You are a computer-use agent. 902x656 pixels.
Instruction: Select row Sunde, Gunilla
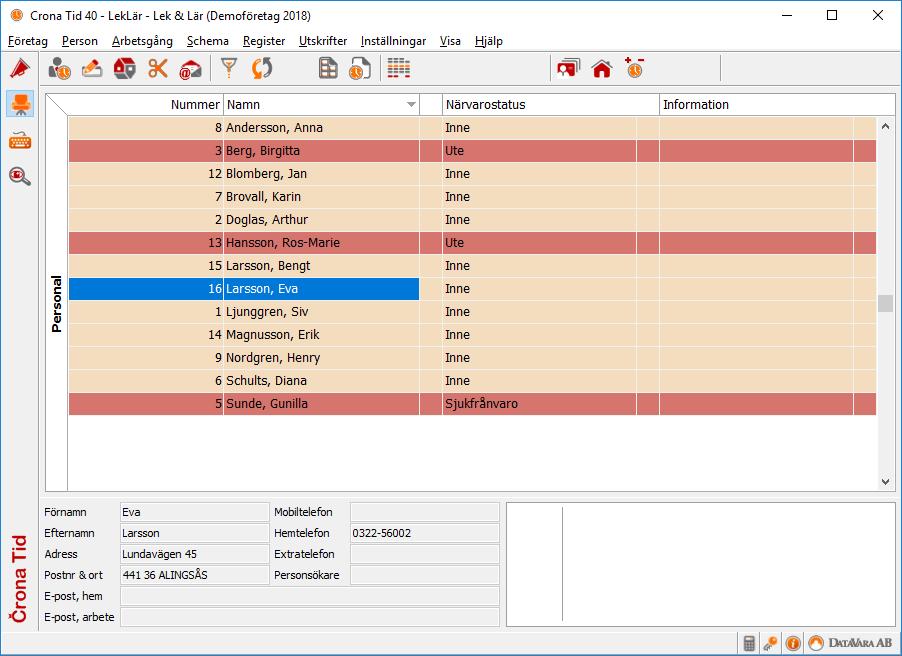pos(472,404)
